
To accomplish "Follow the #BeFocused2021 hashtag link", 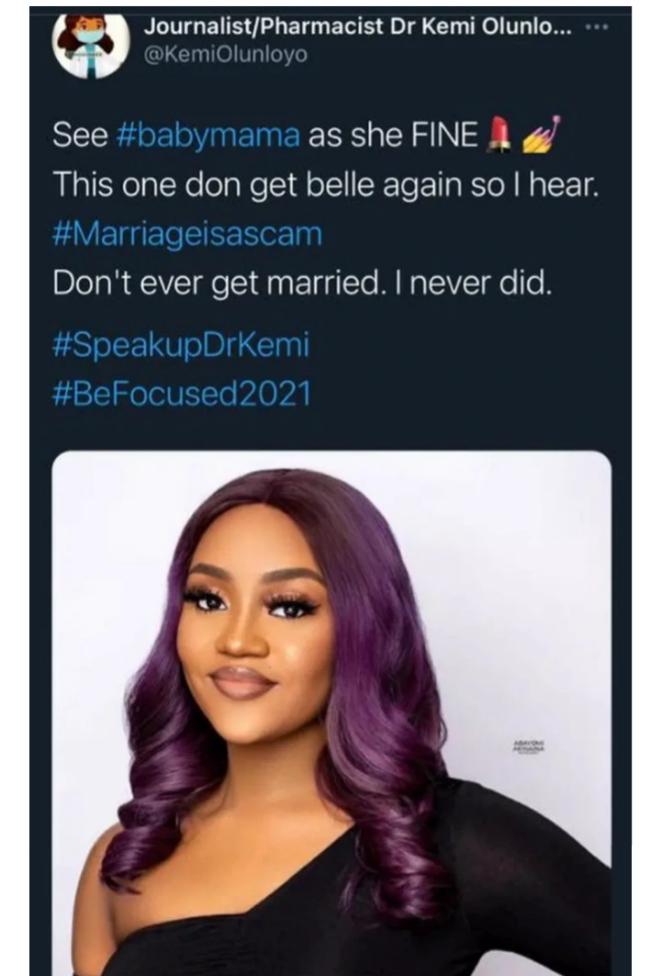I will tap(181, 392).
